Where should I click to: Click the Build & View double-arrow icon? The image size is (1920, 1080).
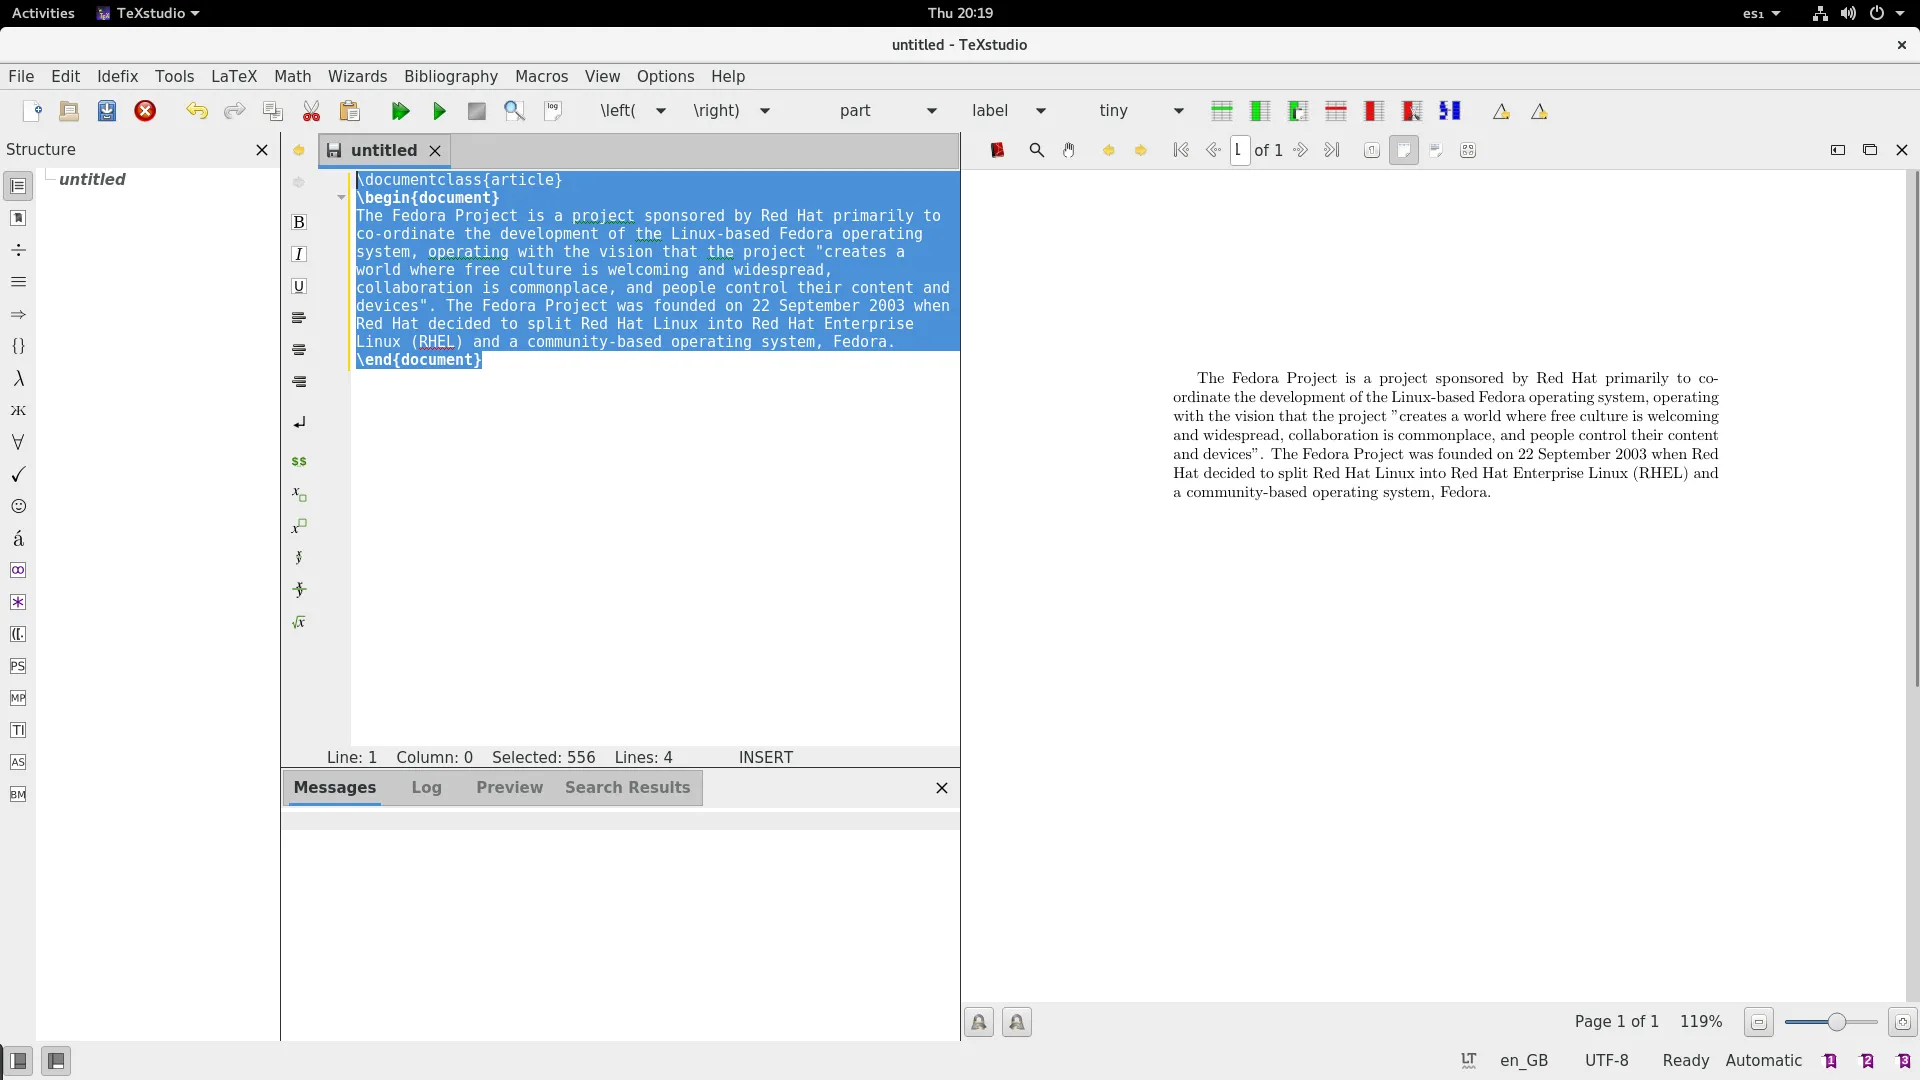[400, 111]
